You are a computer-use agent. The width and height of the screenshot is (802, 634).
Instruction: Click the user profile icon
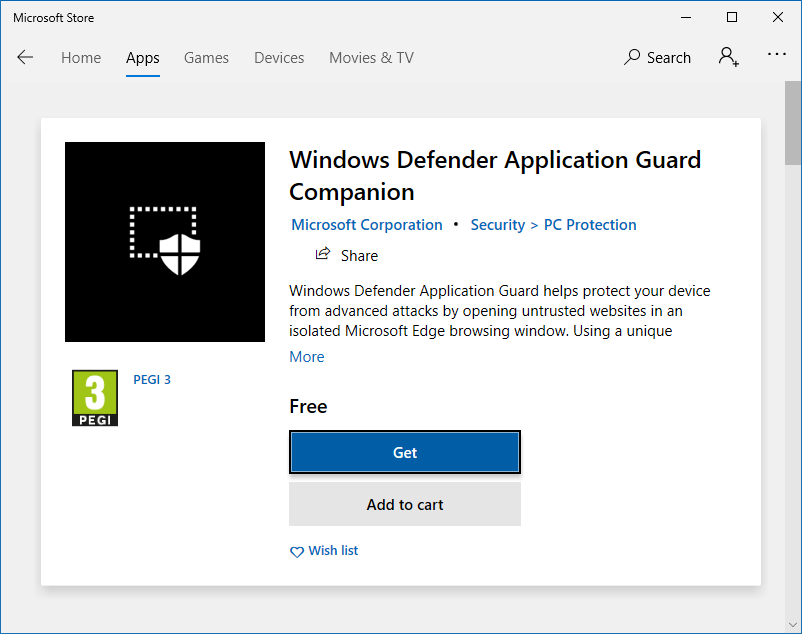point(728,57)
